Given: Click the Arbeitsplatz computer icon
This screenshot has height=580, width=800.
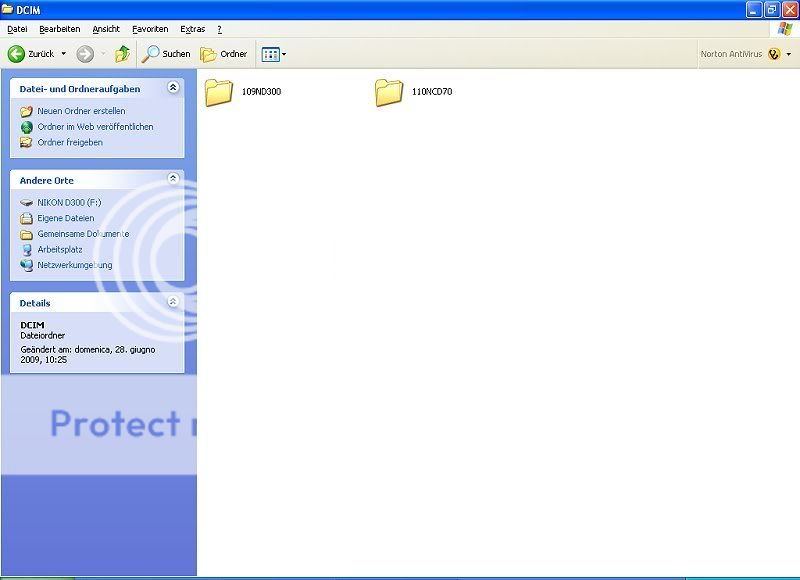Looking at the screenshot, I should [27, 249].
